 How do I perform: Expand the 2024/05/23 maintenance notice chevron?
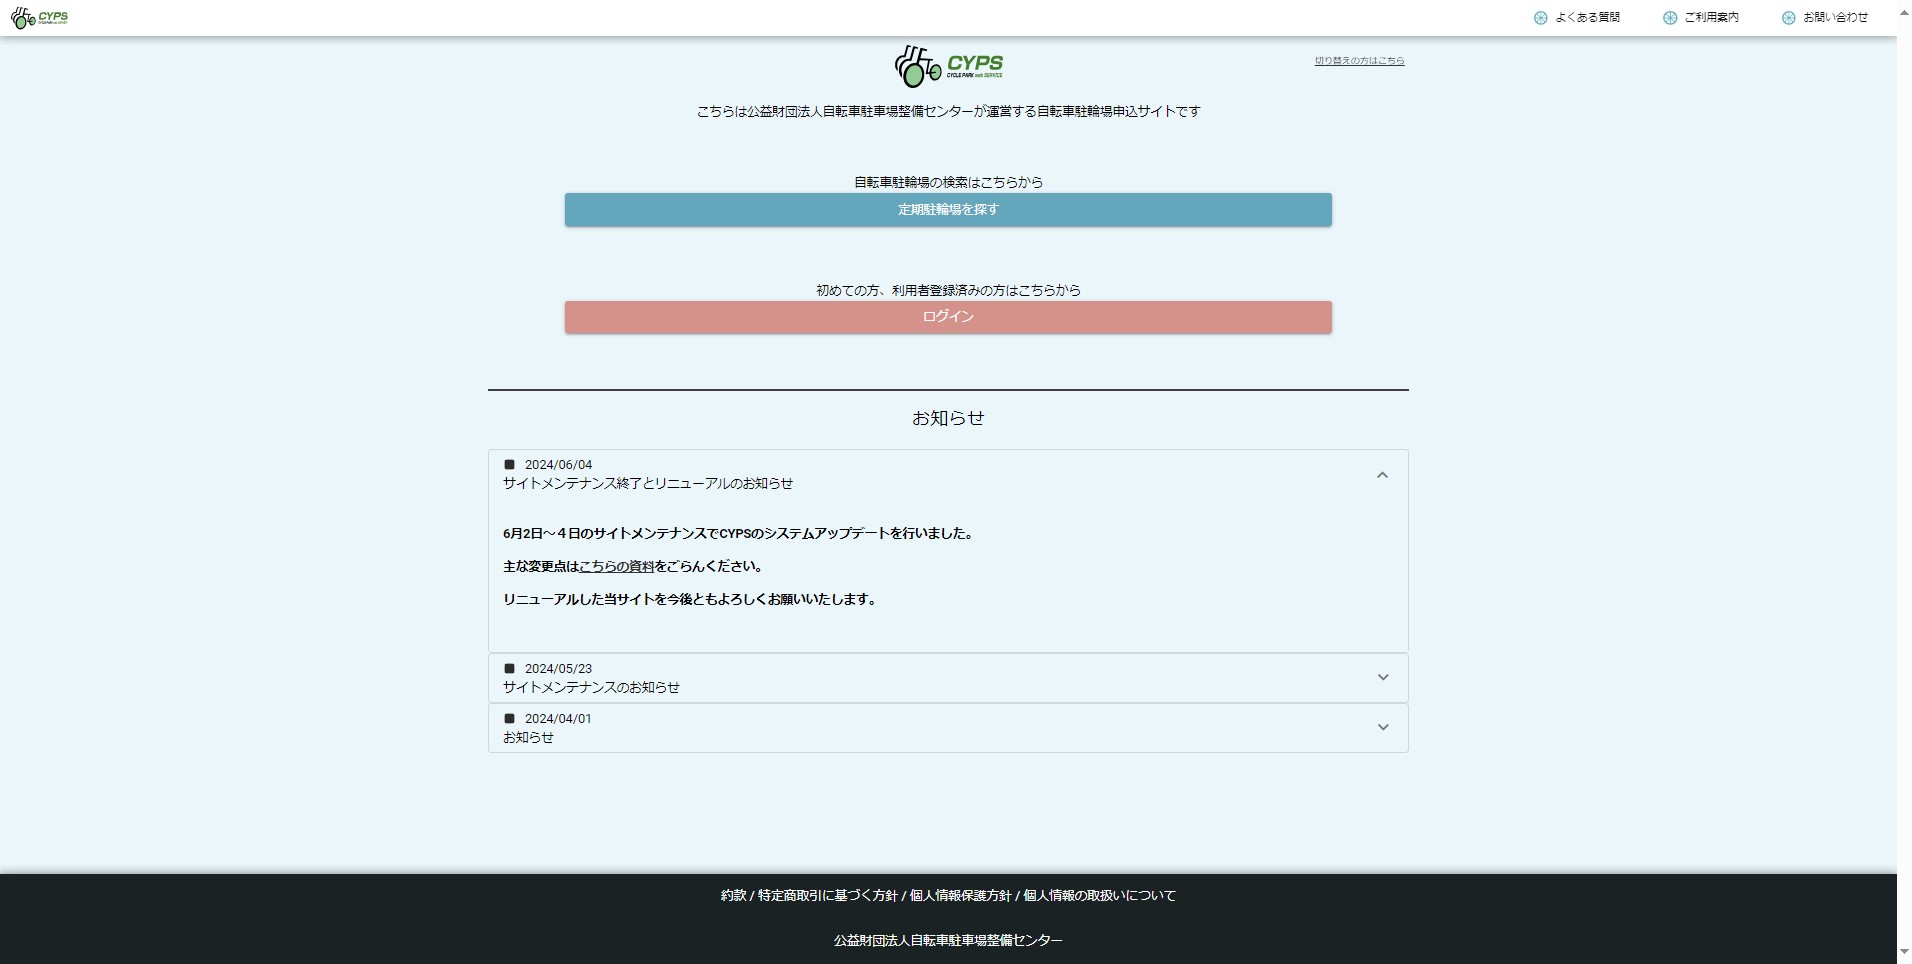click(x=1382, y=678)
